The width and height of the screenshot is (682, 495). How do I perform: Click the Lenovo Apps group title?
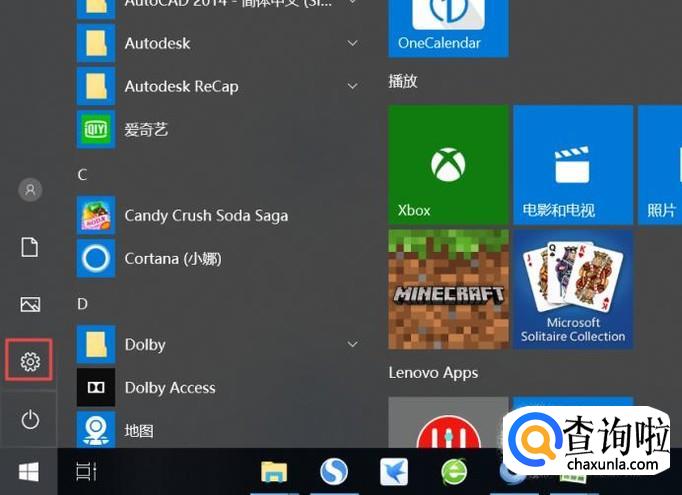coord(433,373)
